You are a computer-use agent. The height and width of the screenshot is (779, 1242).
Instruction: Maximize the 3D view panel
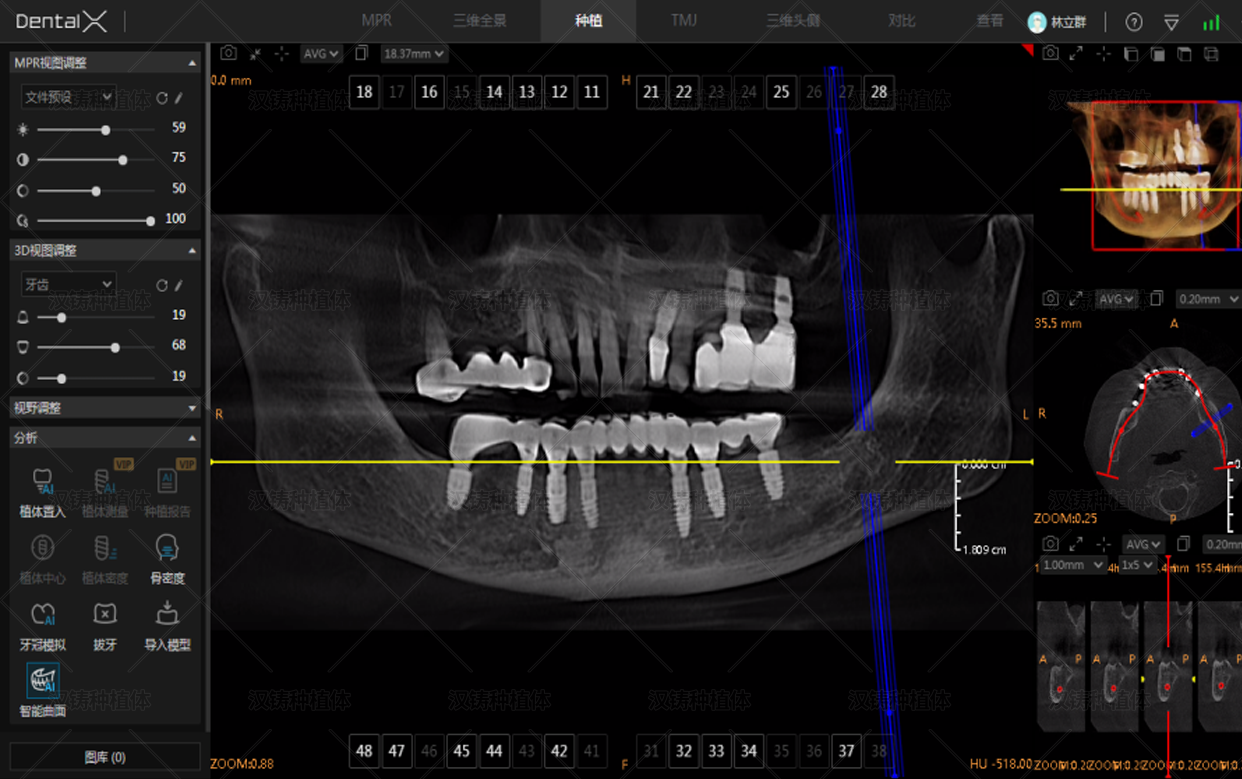tap(1076, 53)
